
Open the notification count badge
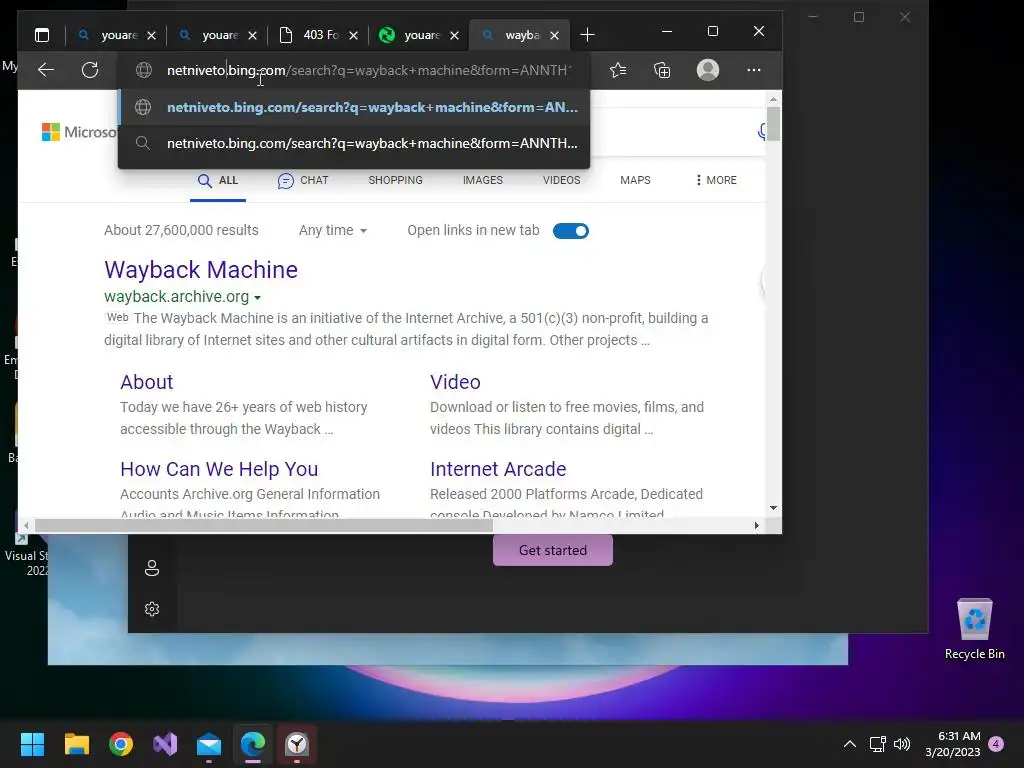(996, 744)
